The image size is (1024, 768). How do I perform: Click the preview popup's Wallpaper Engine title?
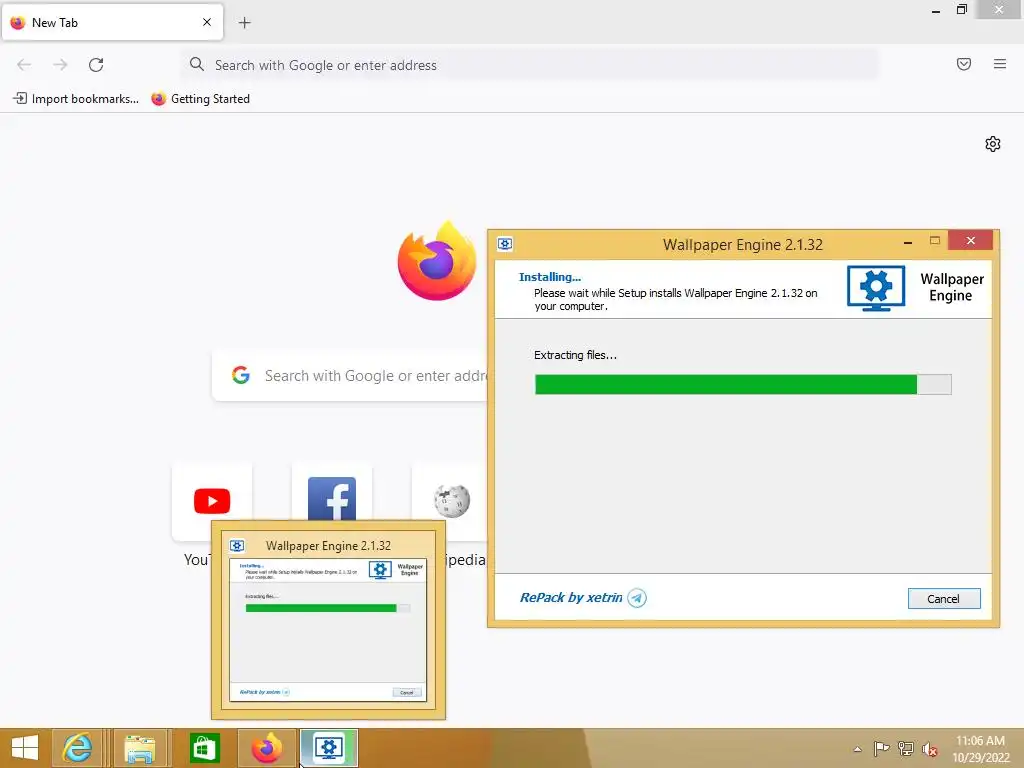(x=328, y=546)
